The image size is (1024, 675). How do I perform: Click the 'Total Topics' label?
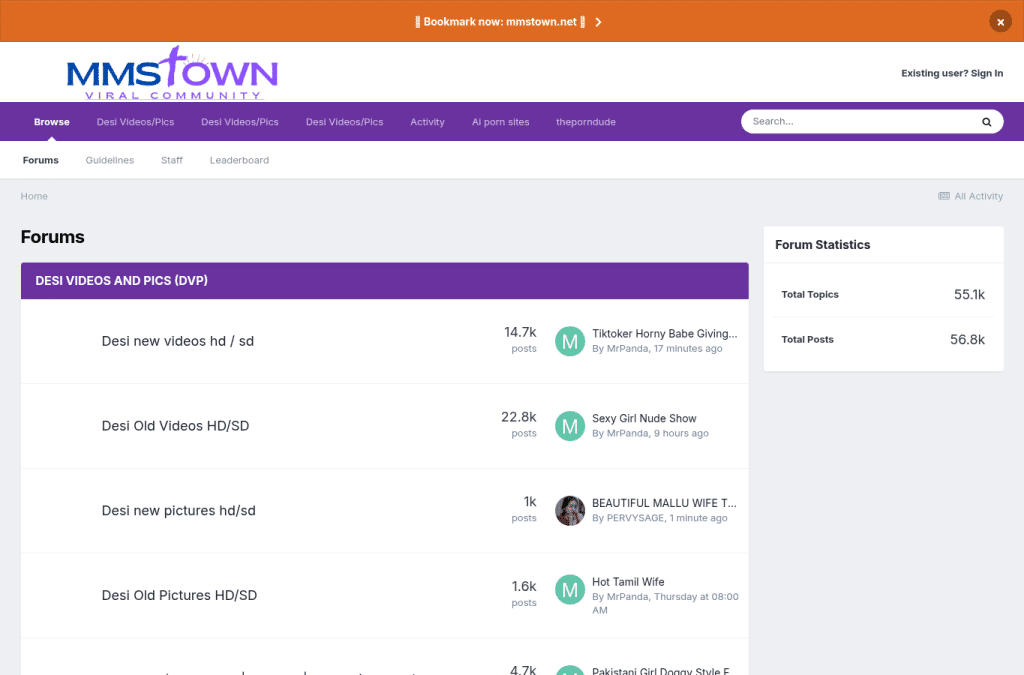point(810,294)
